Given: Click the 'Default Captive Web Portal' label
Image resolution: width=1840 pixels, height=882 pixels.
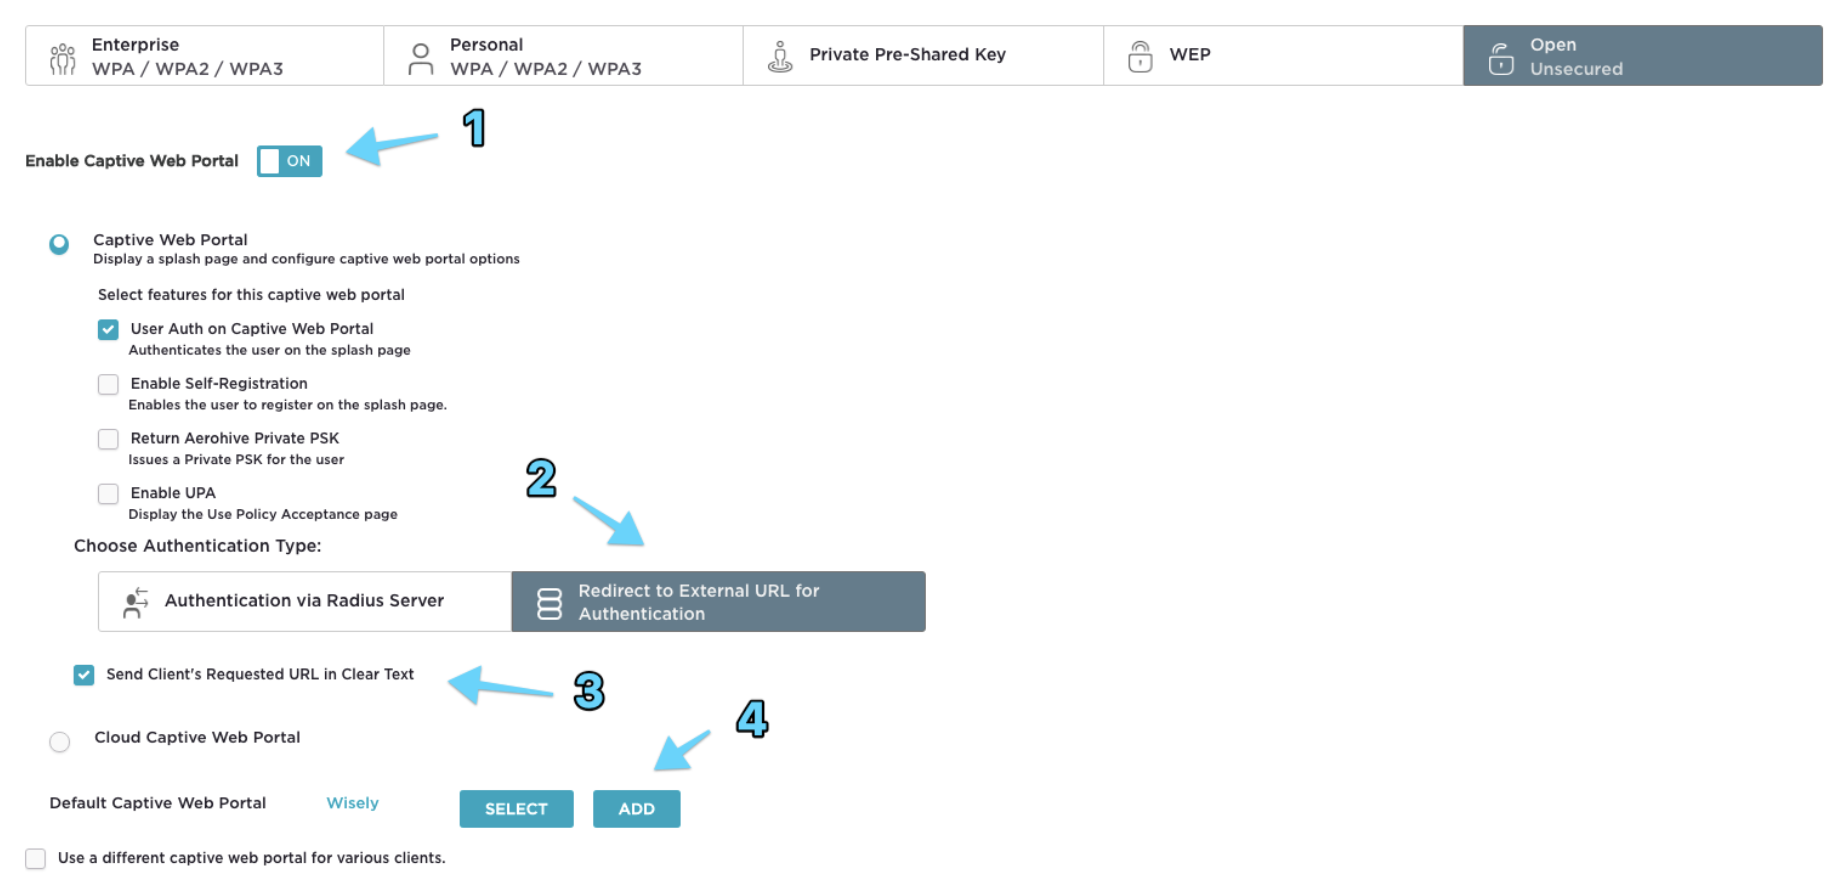Looking at the screenshot, I should pos(157,803).
